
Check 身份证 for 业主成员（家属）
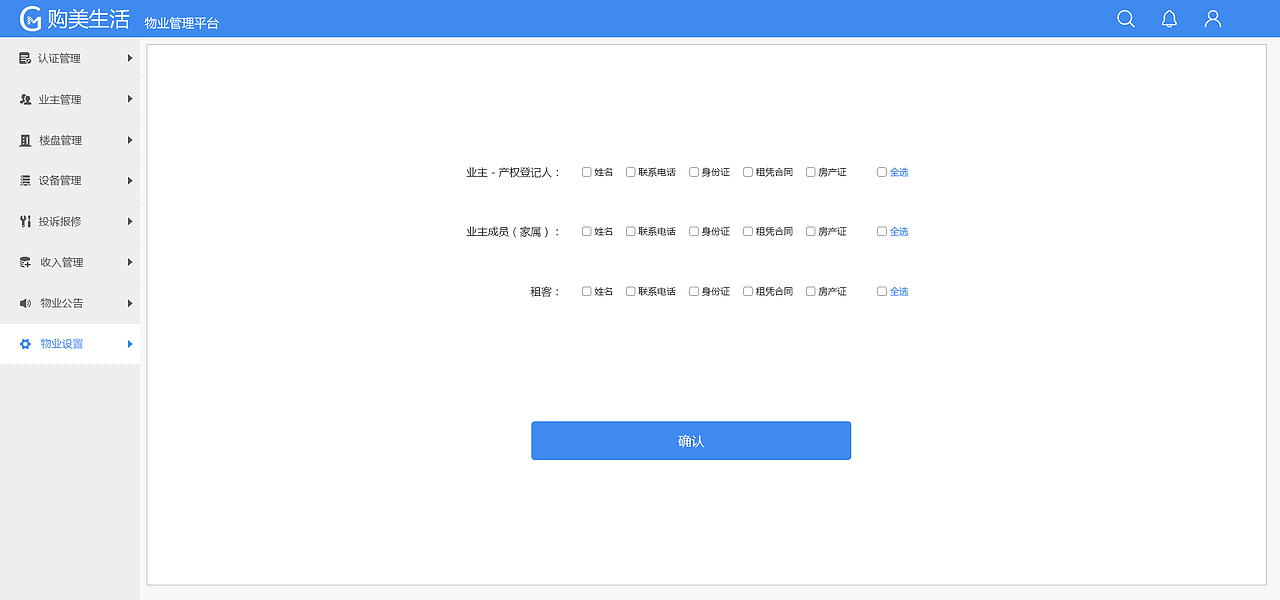click(x=694, y=231)
